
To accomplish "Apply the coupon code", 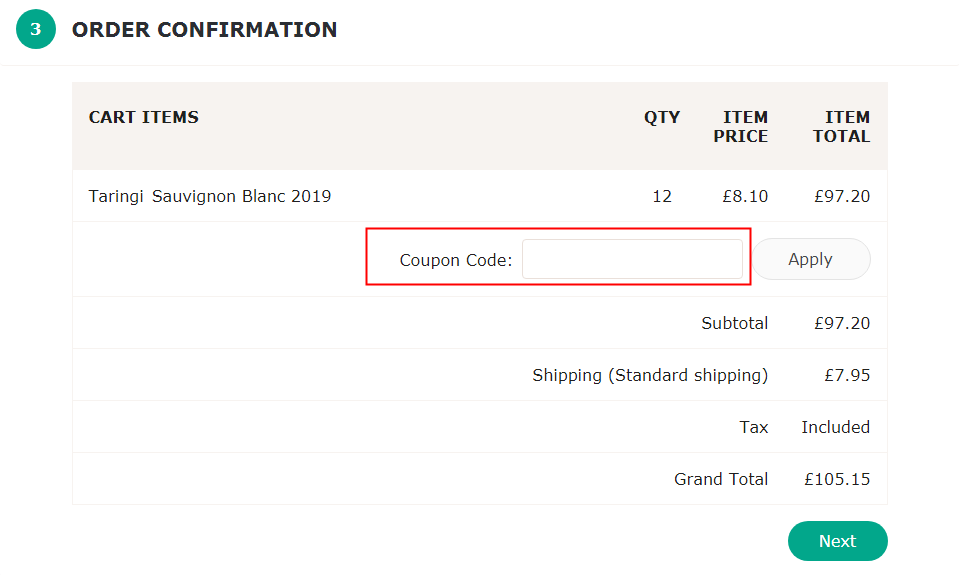I will [810, 259].
